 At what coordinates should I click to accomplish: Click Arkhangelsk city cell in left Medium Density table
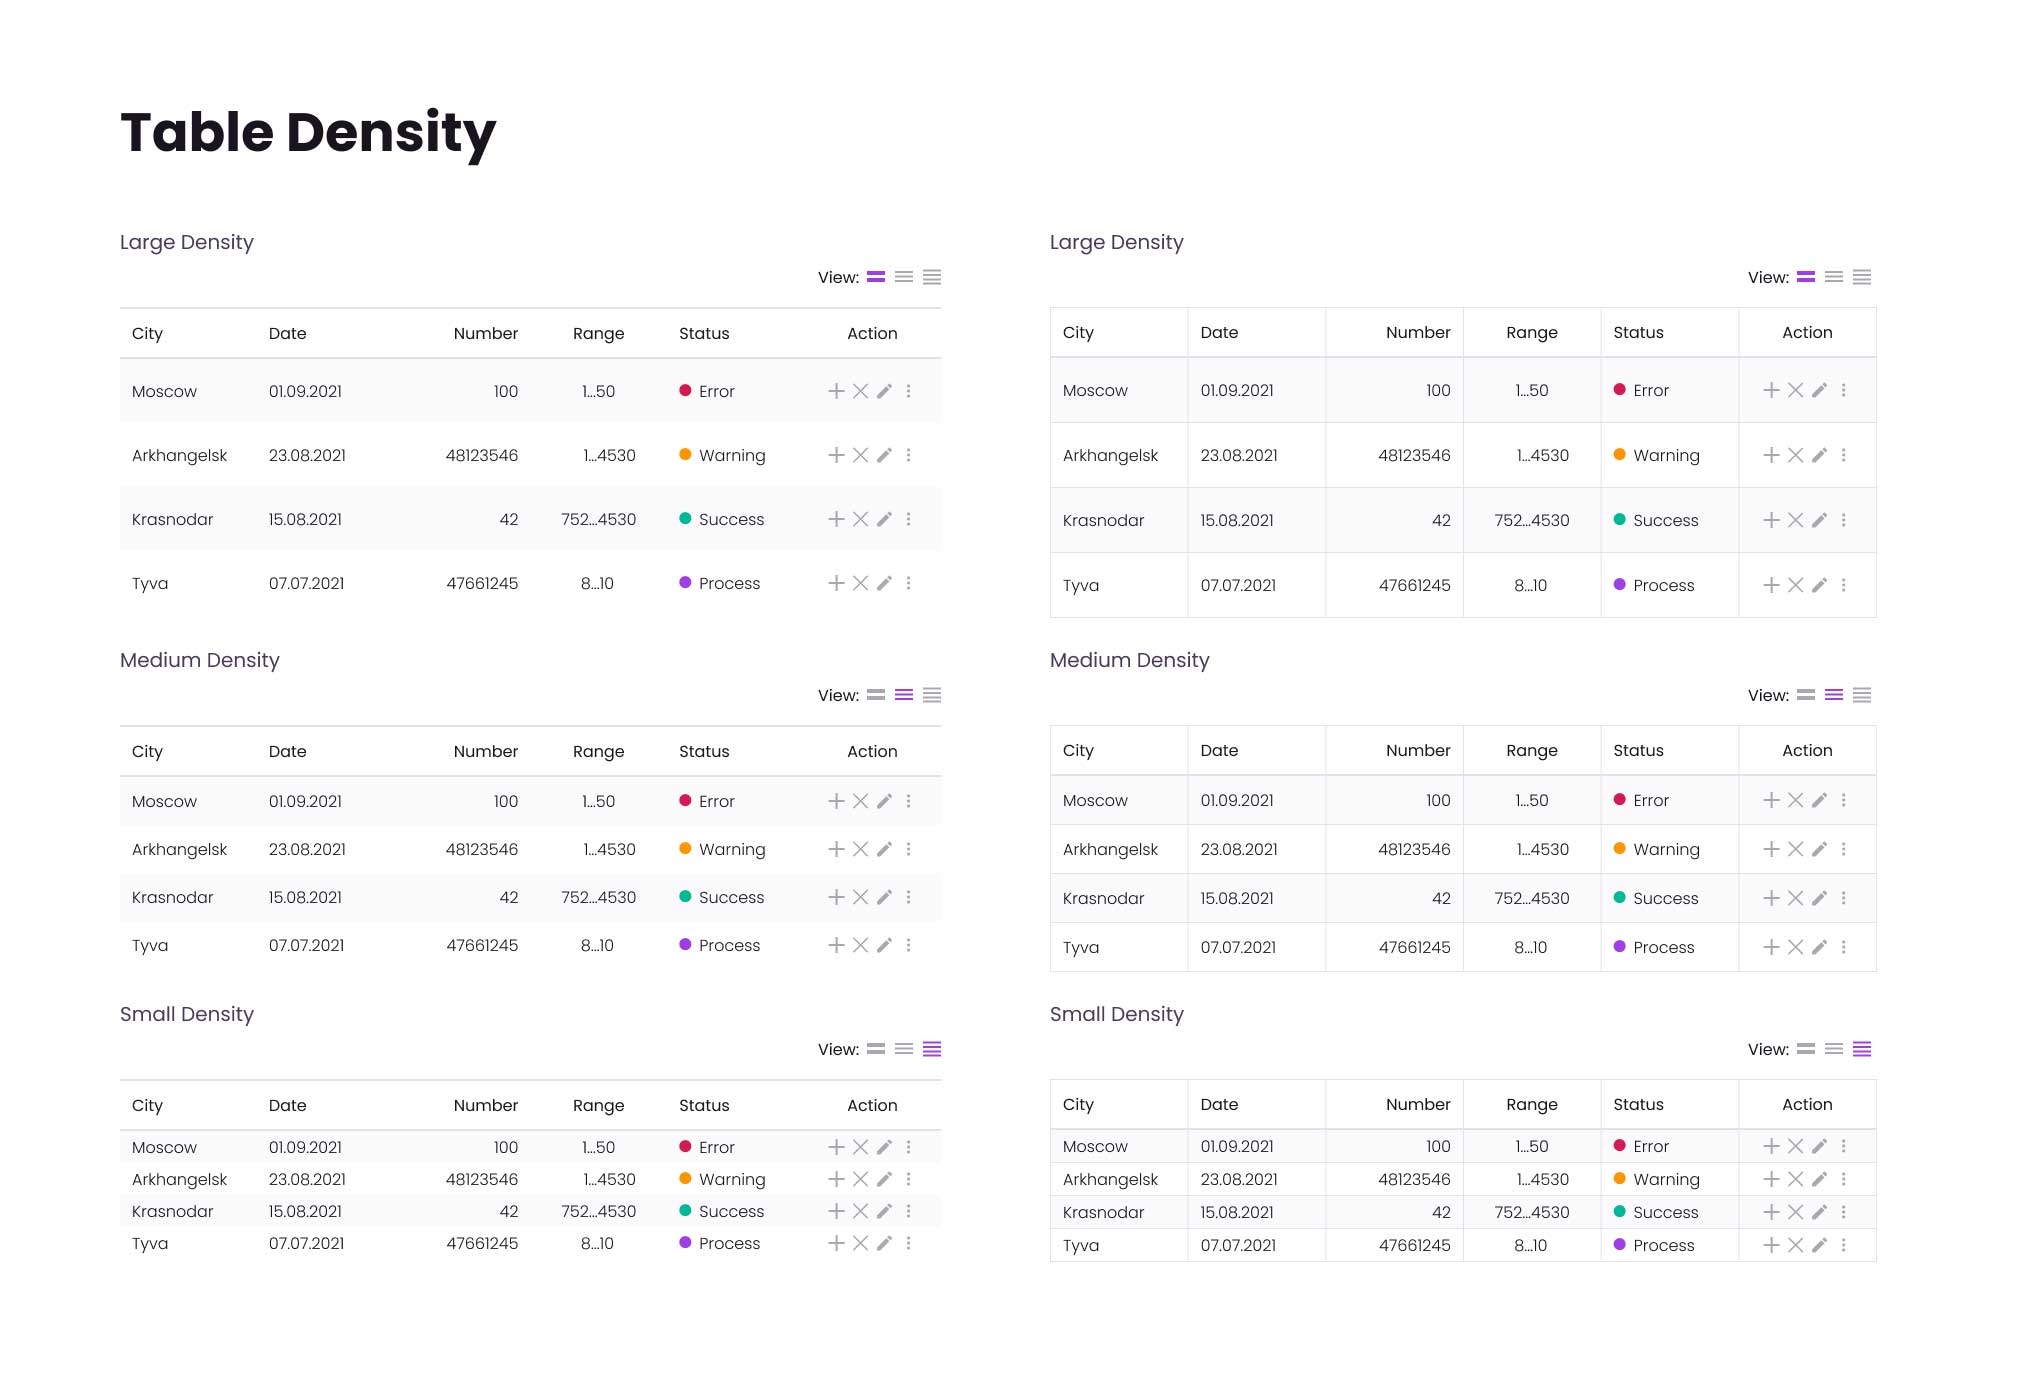click(x=179, y=849)
